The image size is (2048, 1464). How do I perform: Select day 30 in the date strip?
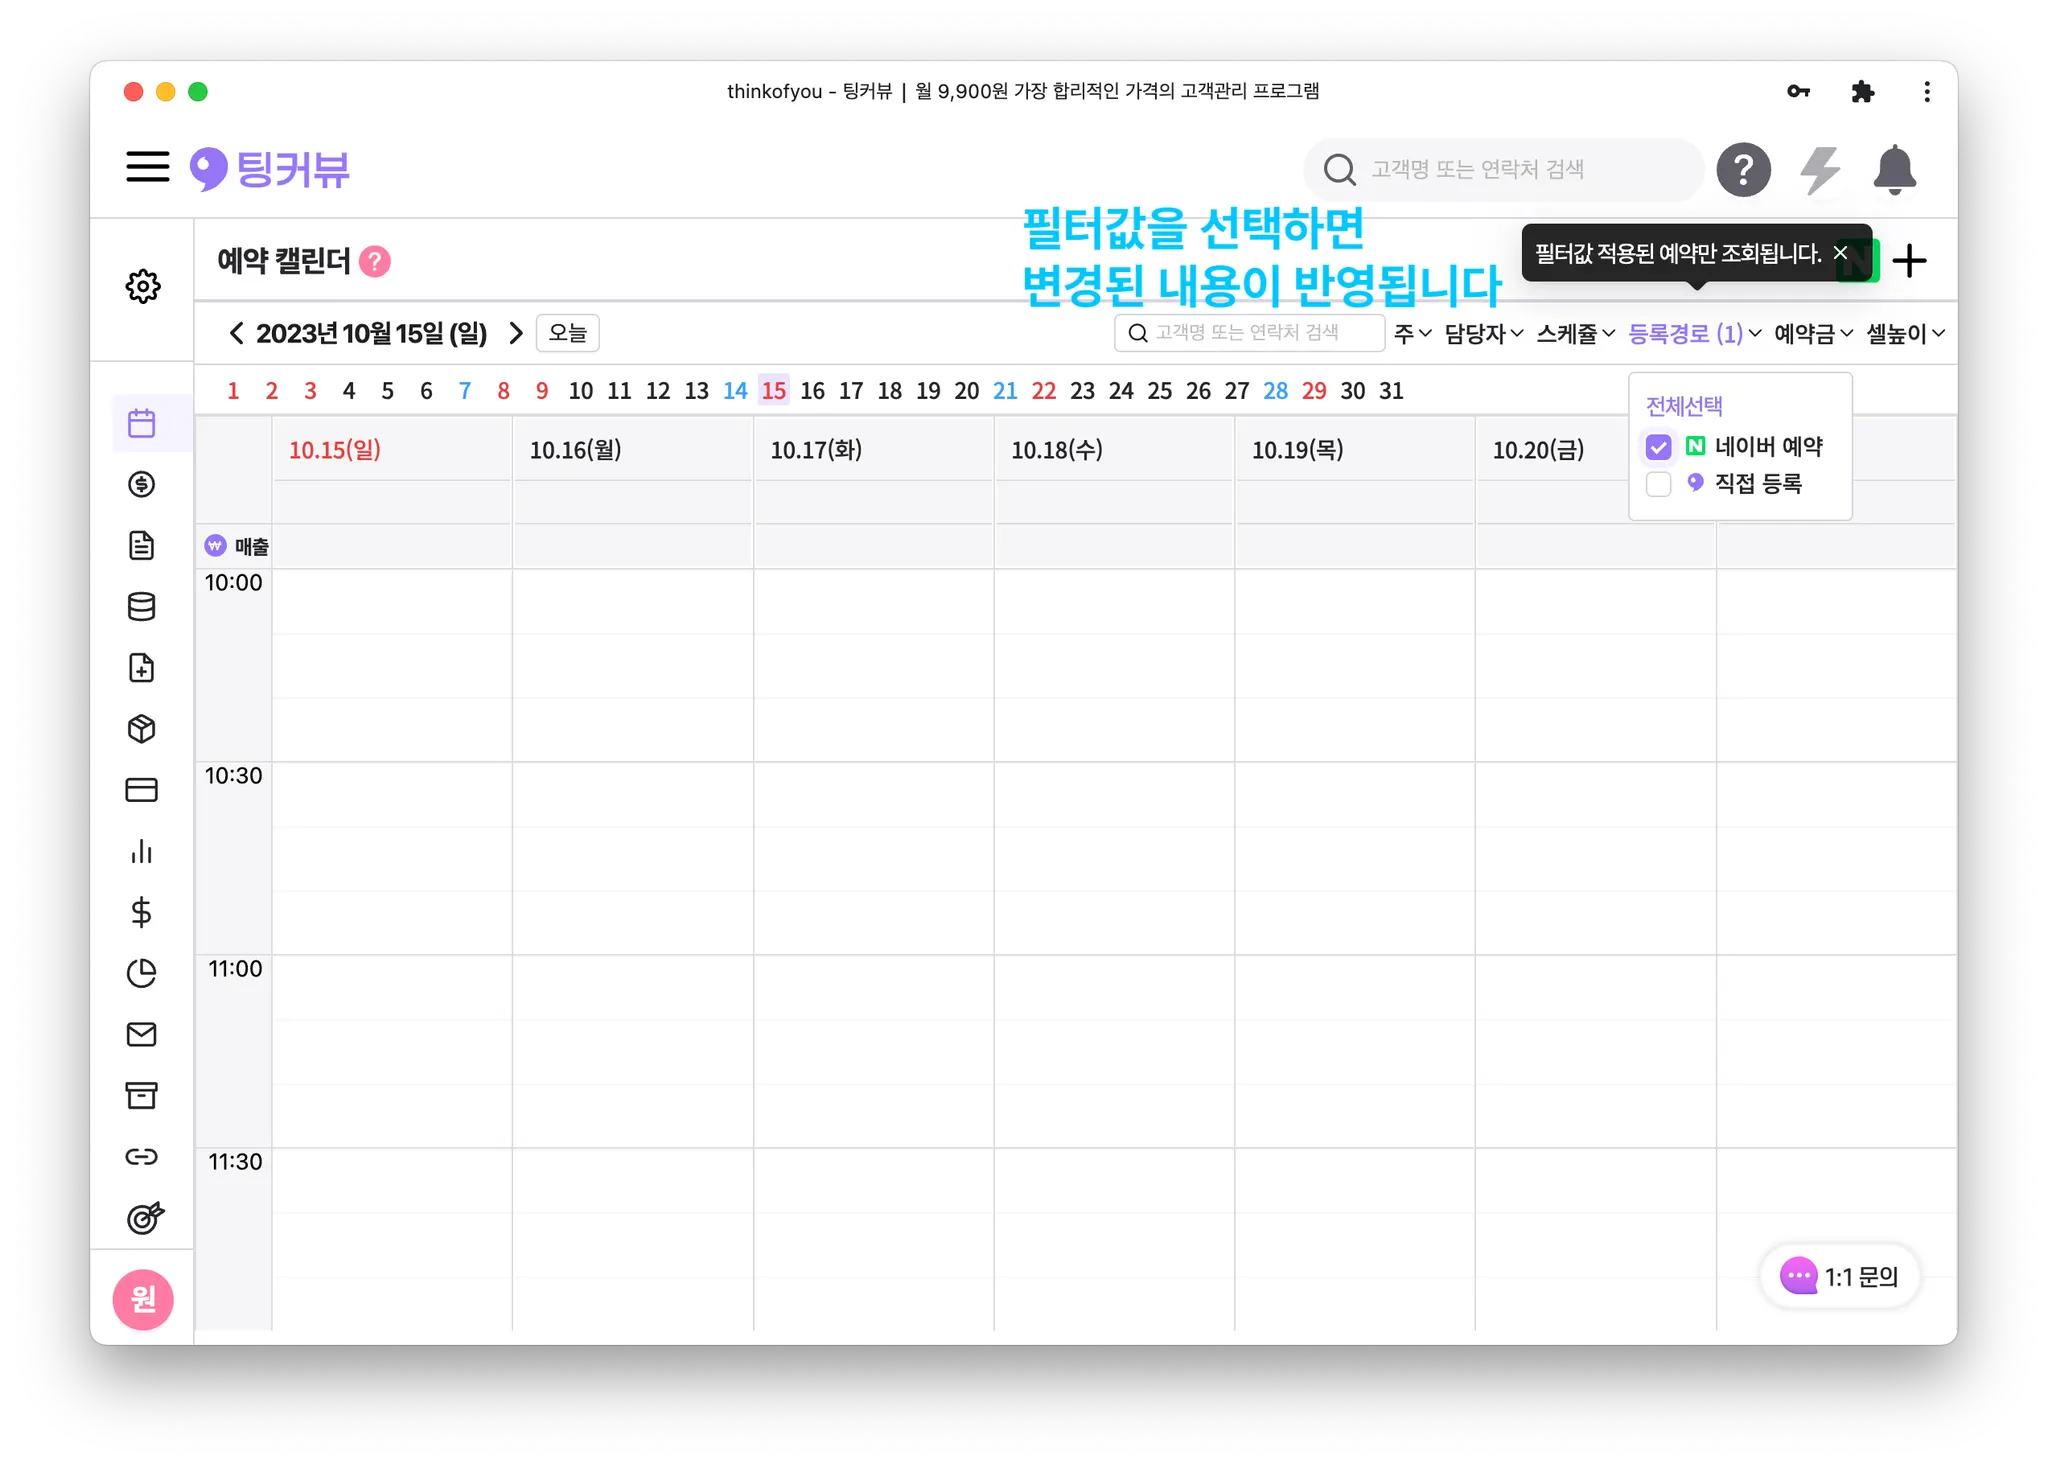tap(1352, 391)
